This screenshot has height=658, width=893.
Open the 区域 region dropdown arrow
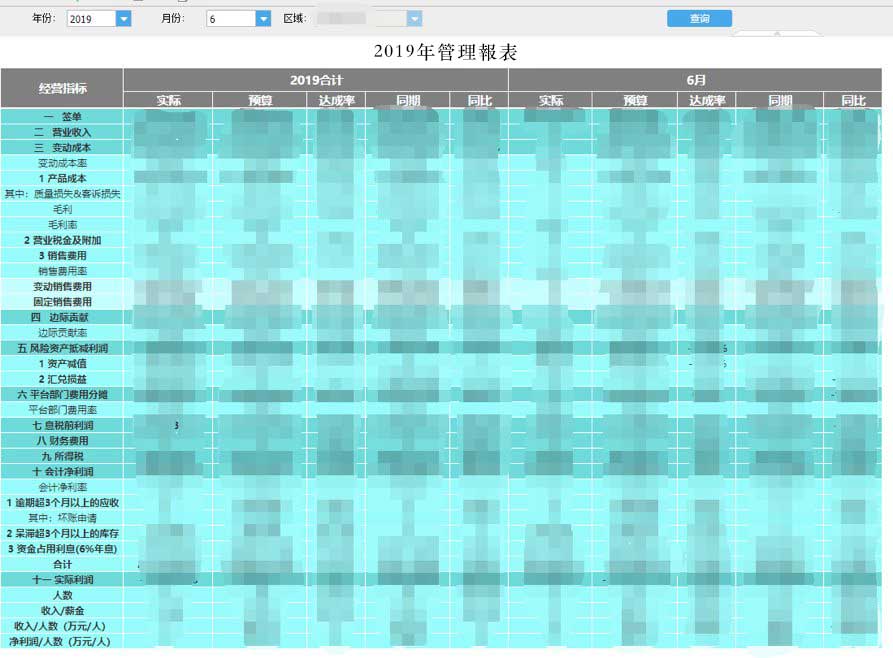[415, 19]
